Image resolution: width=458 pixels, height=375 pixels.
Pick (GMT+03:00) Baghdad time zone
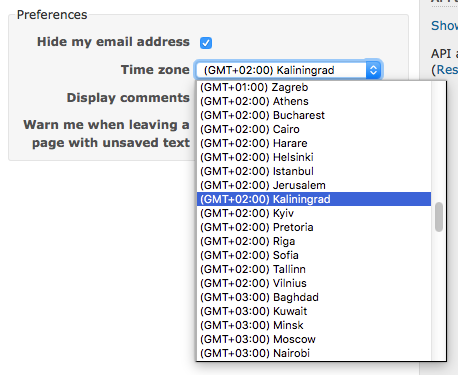[314, 297]
